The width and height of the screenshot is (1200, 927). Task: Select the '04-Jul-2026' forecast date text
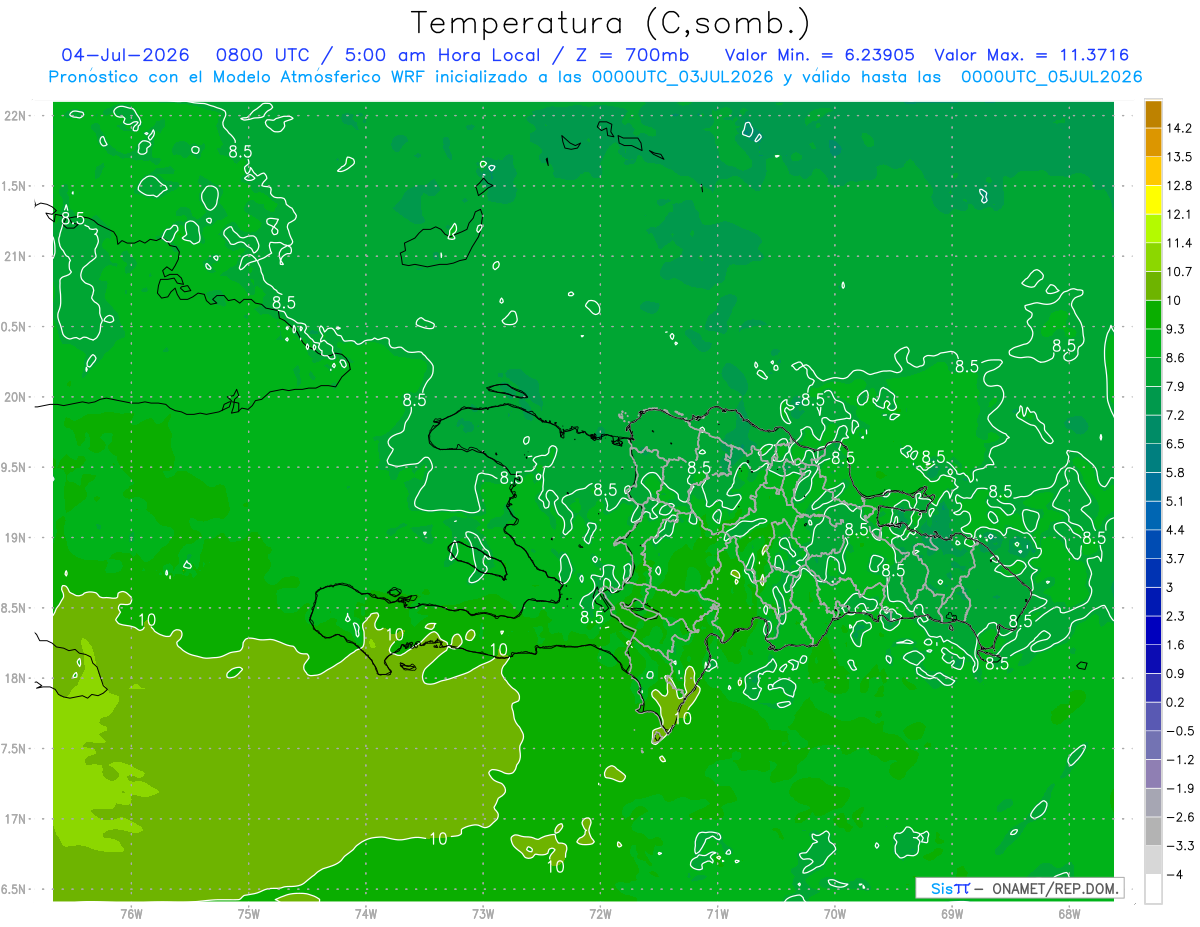tap(123, 55)
